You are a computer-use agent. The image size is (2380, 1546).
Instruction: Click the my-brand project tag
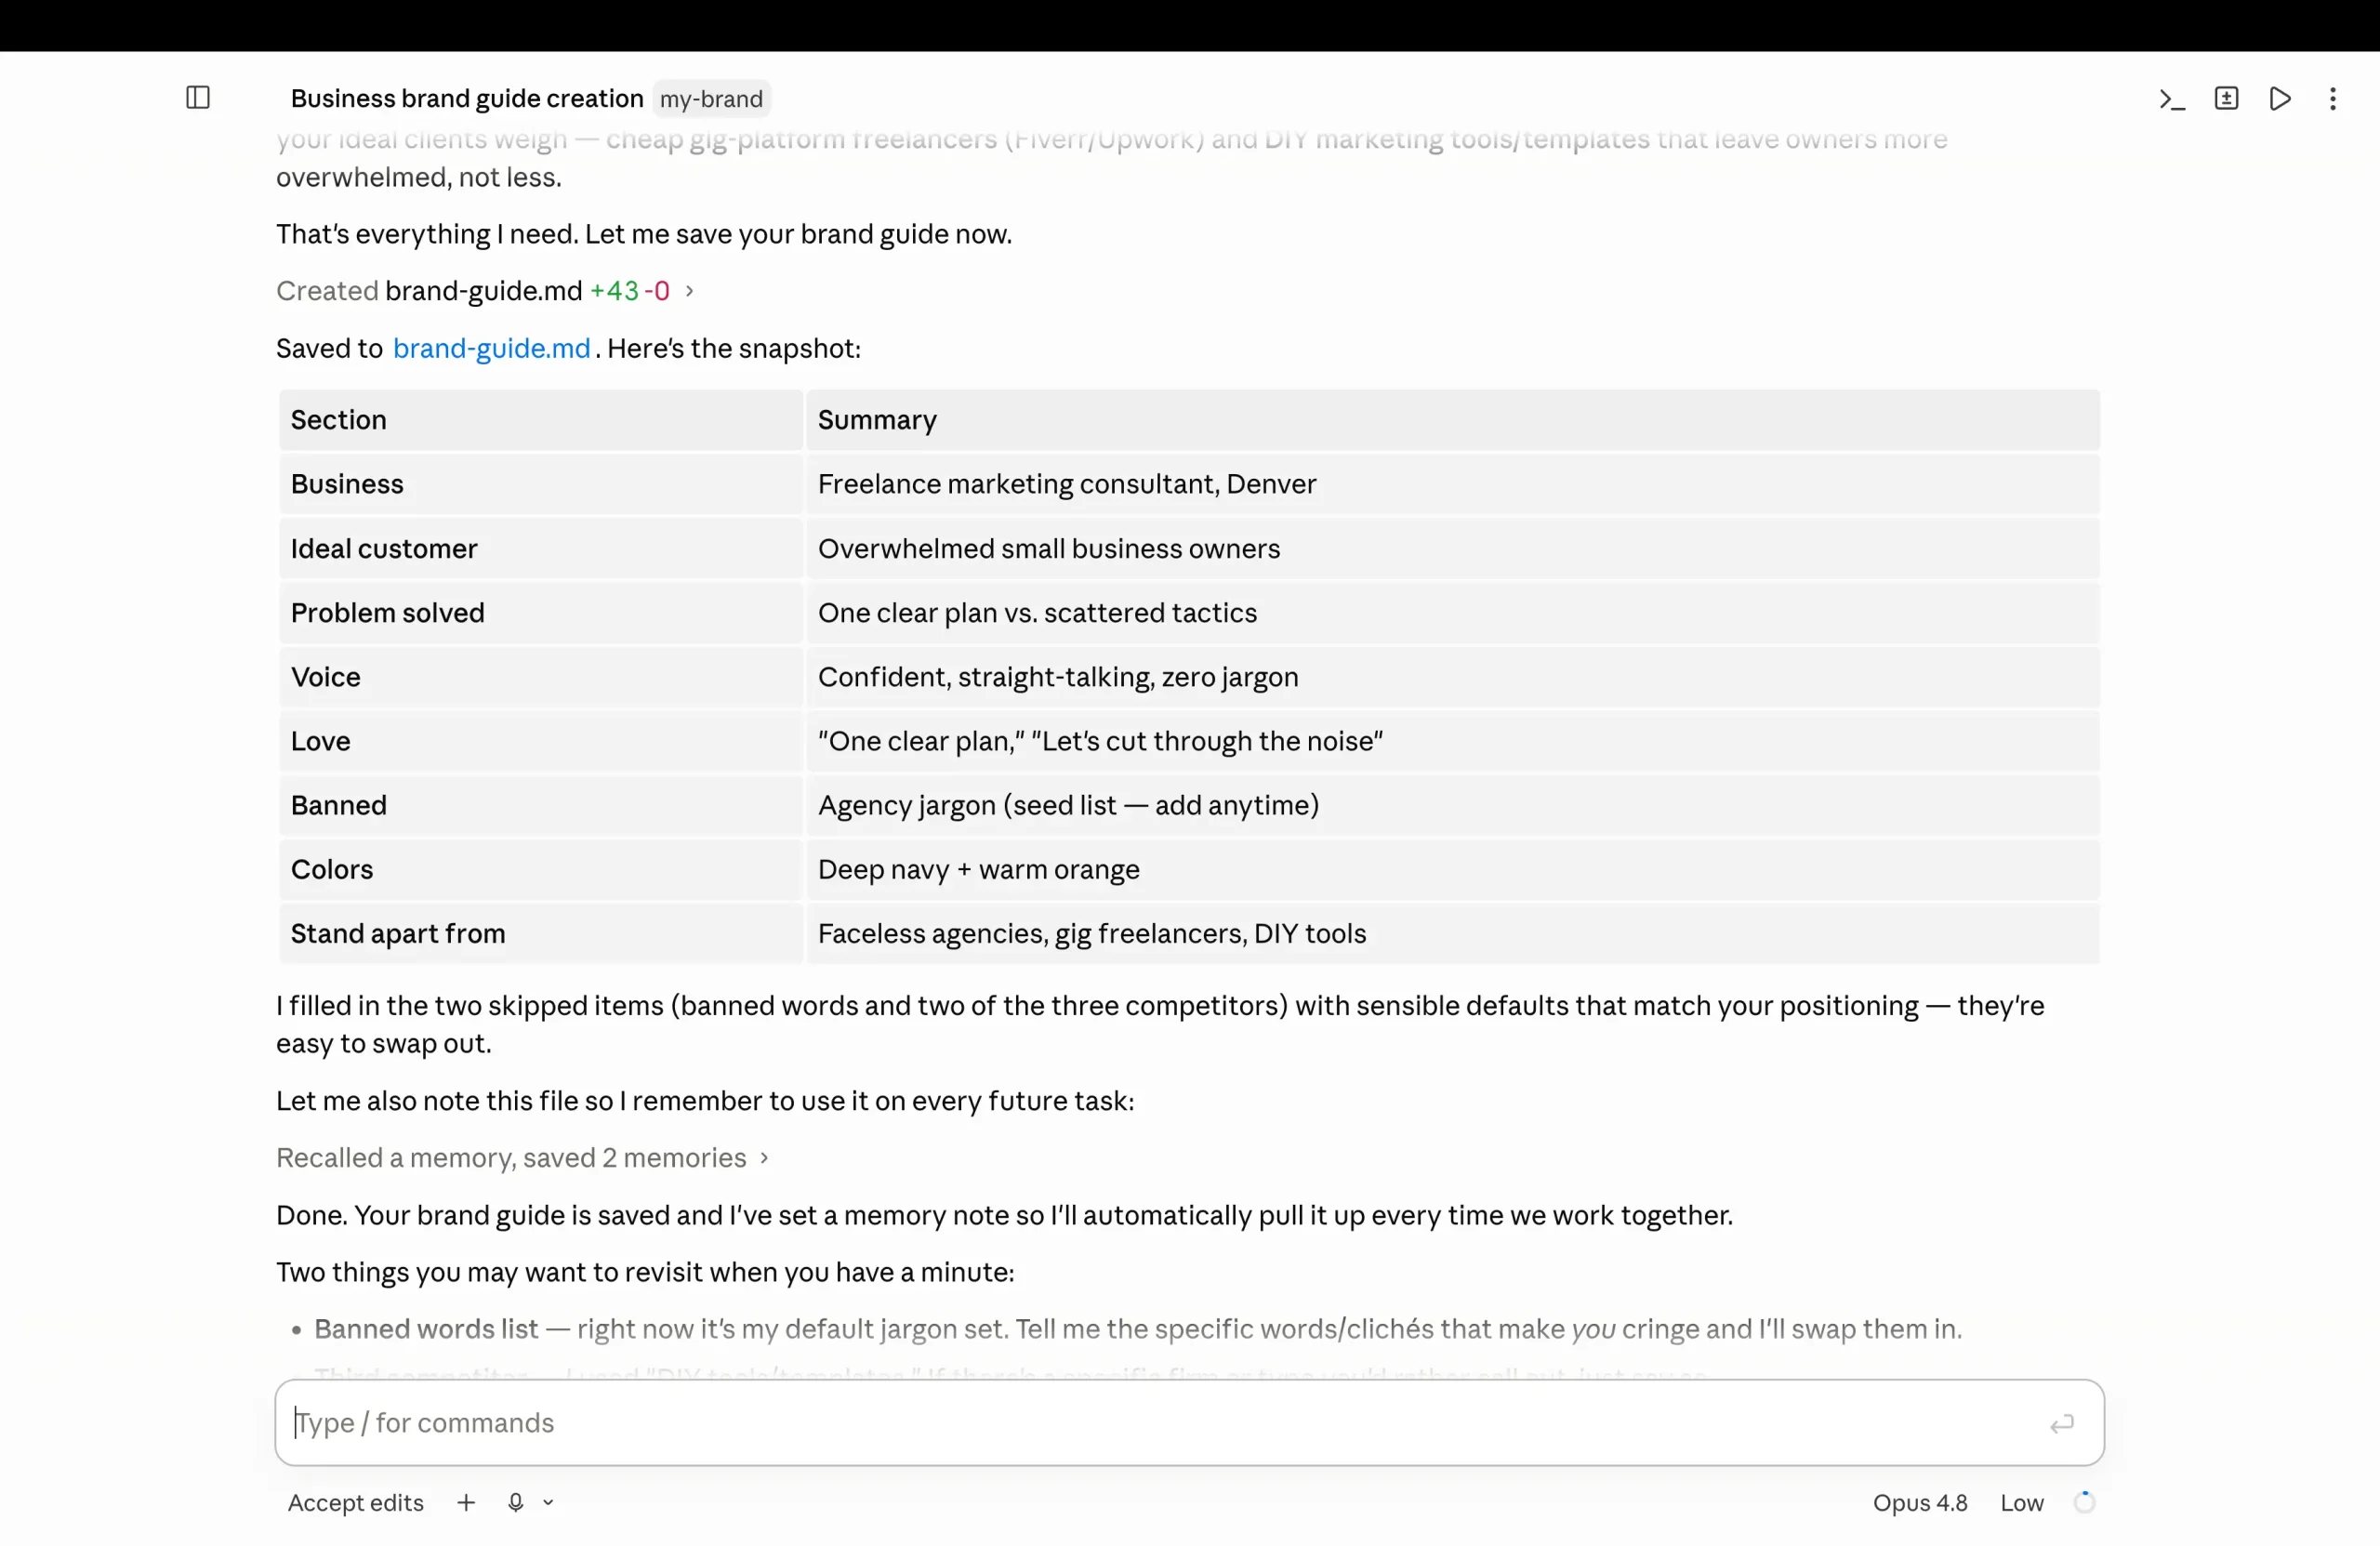point(711,99)
